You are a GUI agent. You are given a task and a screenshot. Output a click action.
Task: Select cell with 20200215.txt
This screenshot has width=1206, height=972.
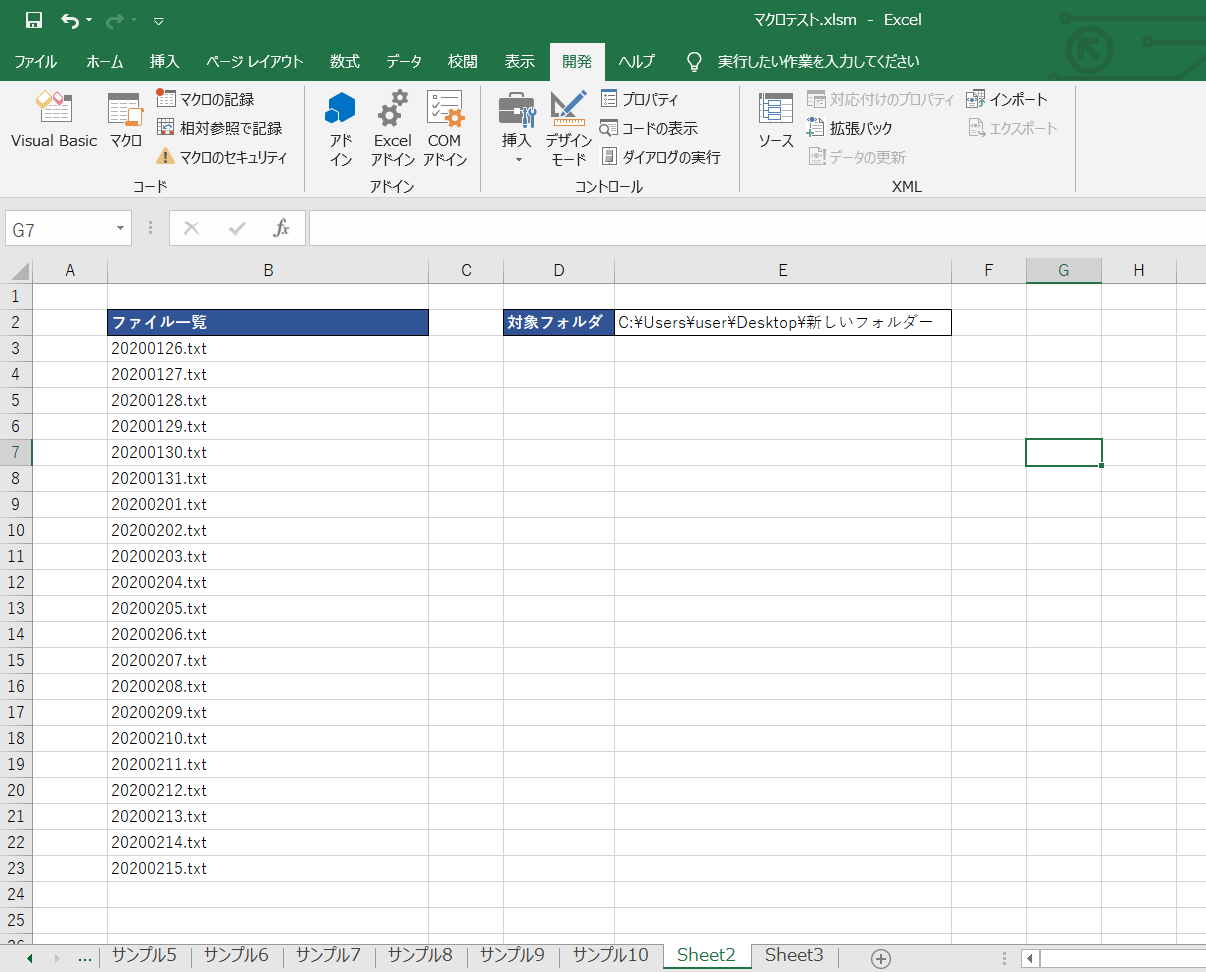[268, 868]
